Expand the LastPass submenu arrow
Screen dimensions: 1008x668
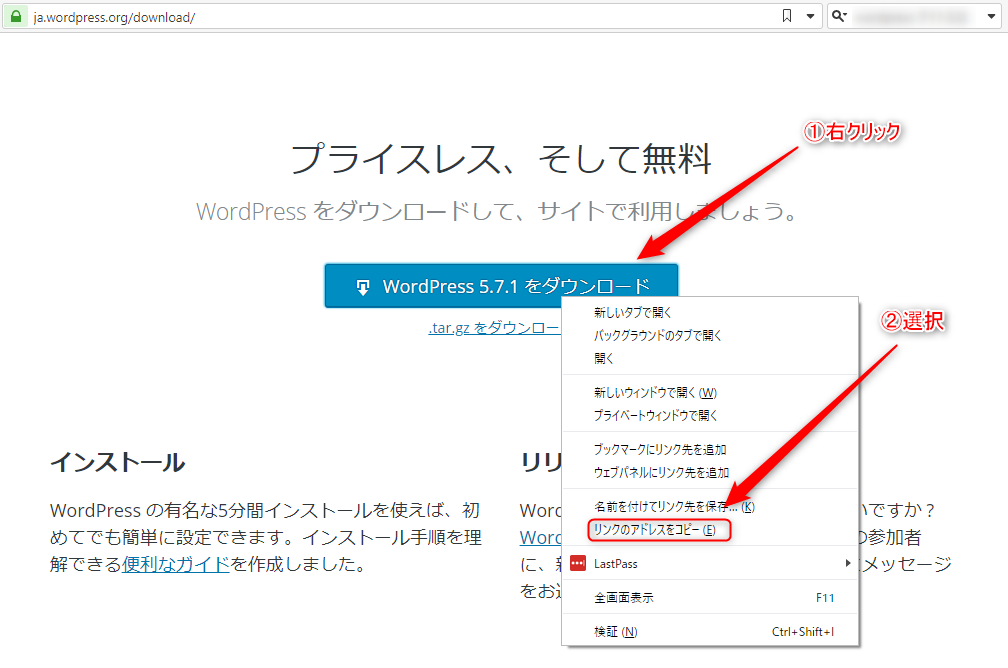[848, 564]
